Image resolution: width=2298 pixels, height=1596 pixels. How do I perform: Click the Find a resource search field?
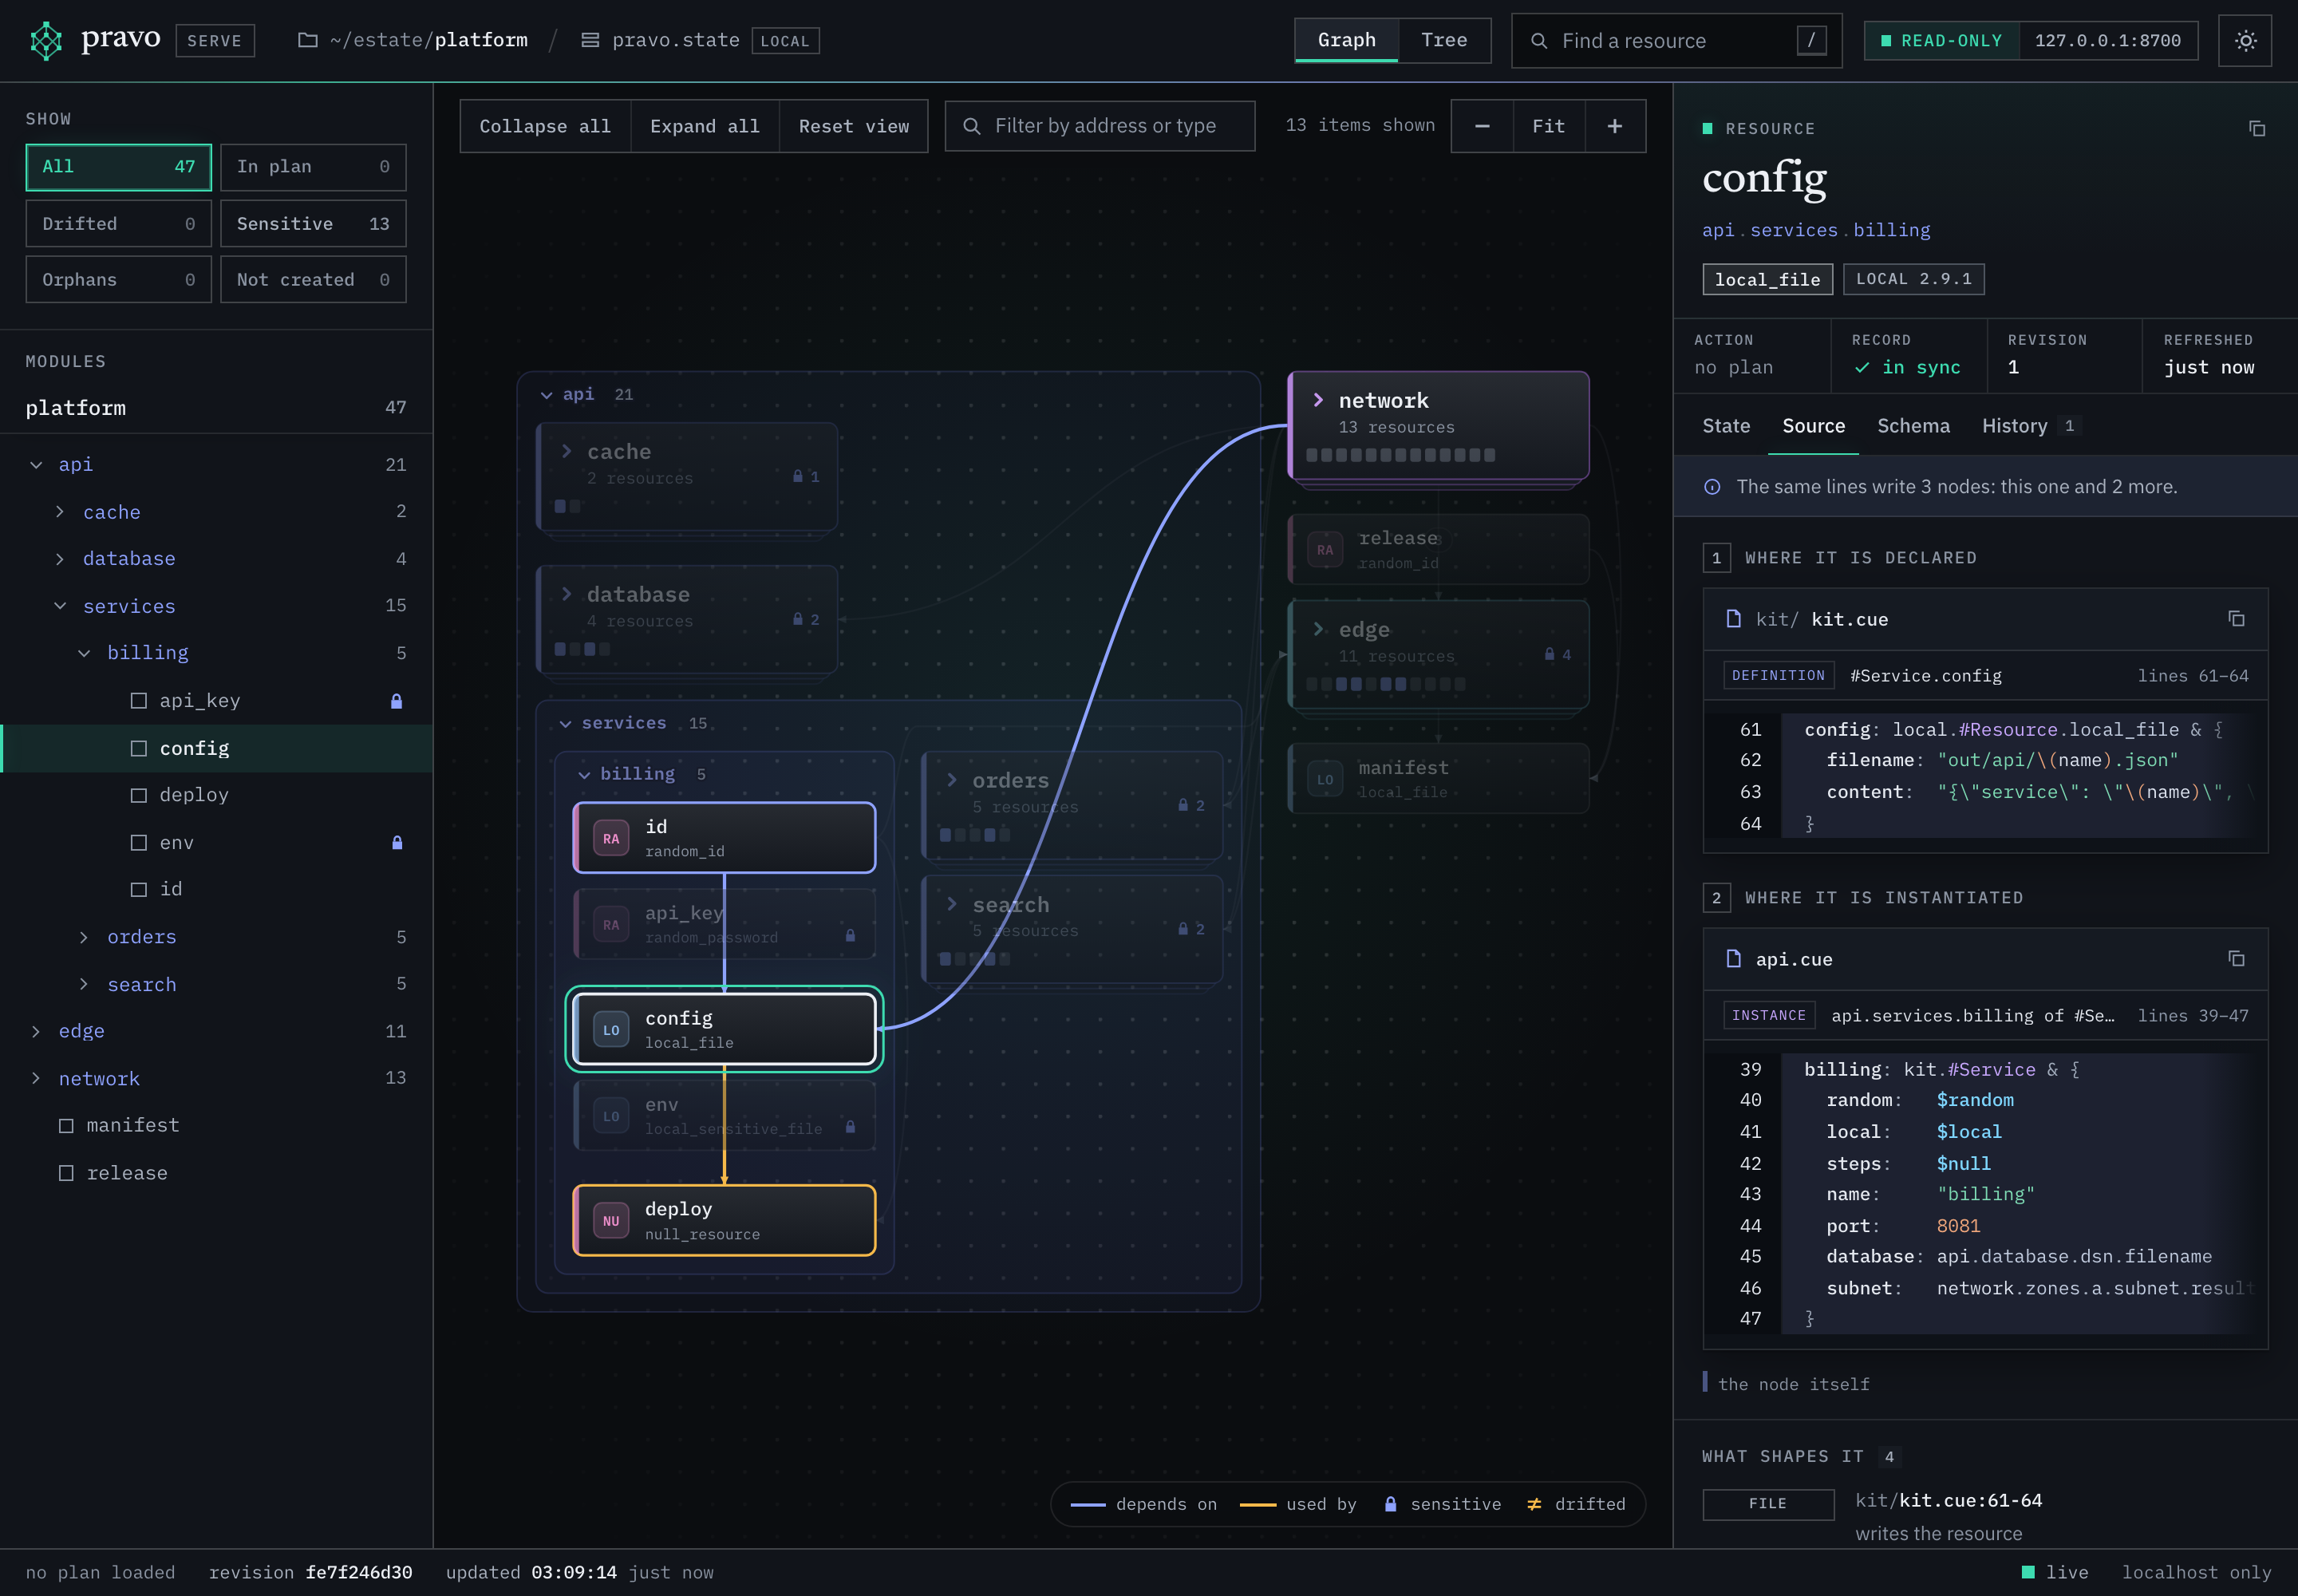[1676, 40]
